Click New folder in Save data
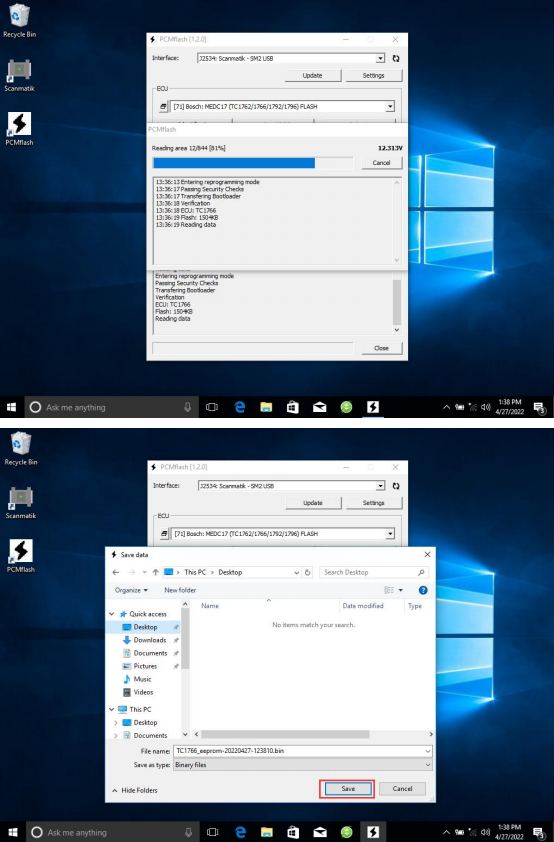554x842 pixels. point(180,590)
